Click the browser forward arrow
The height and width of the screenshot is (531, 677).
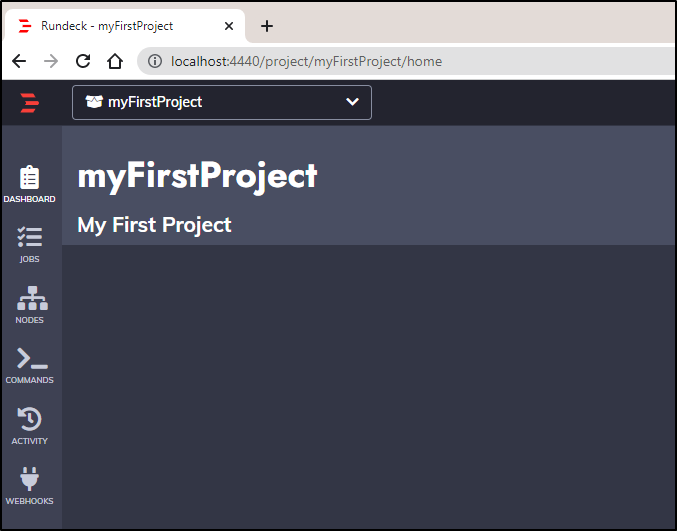coord(51,61)
